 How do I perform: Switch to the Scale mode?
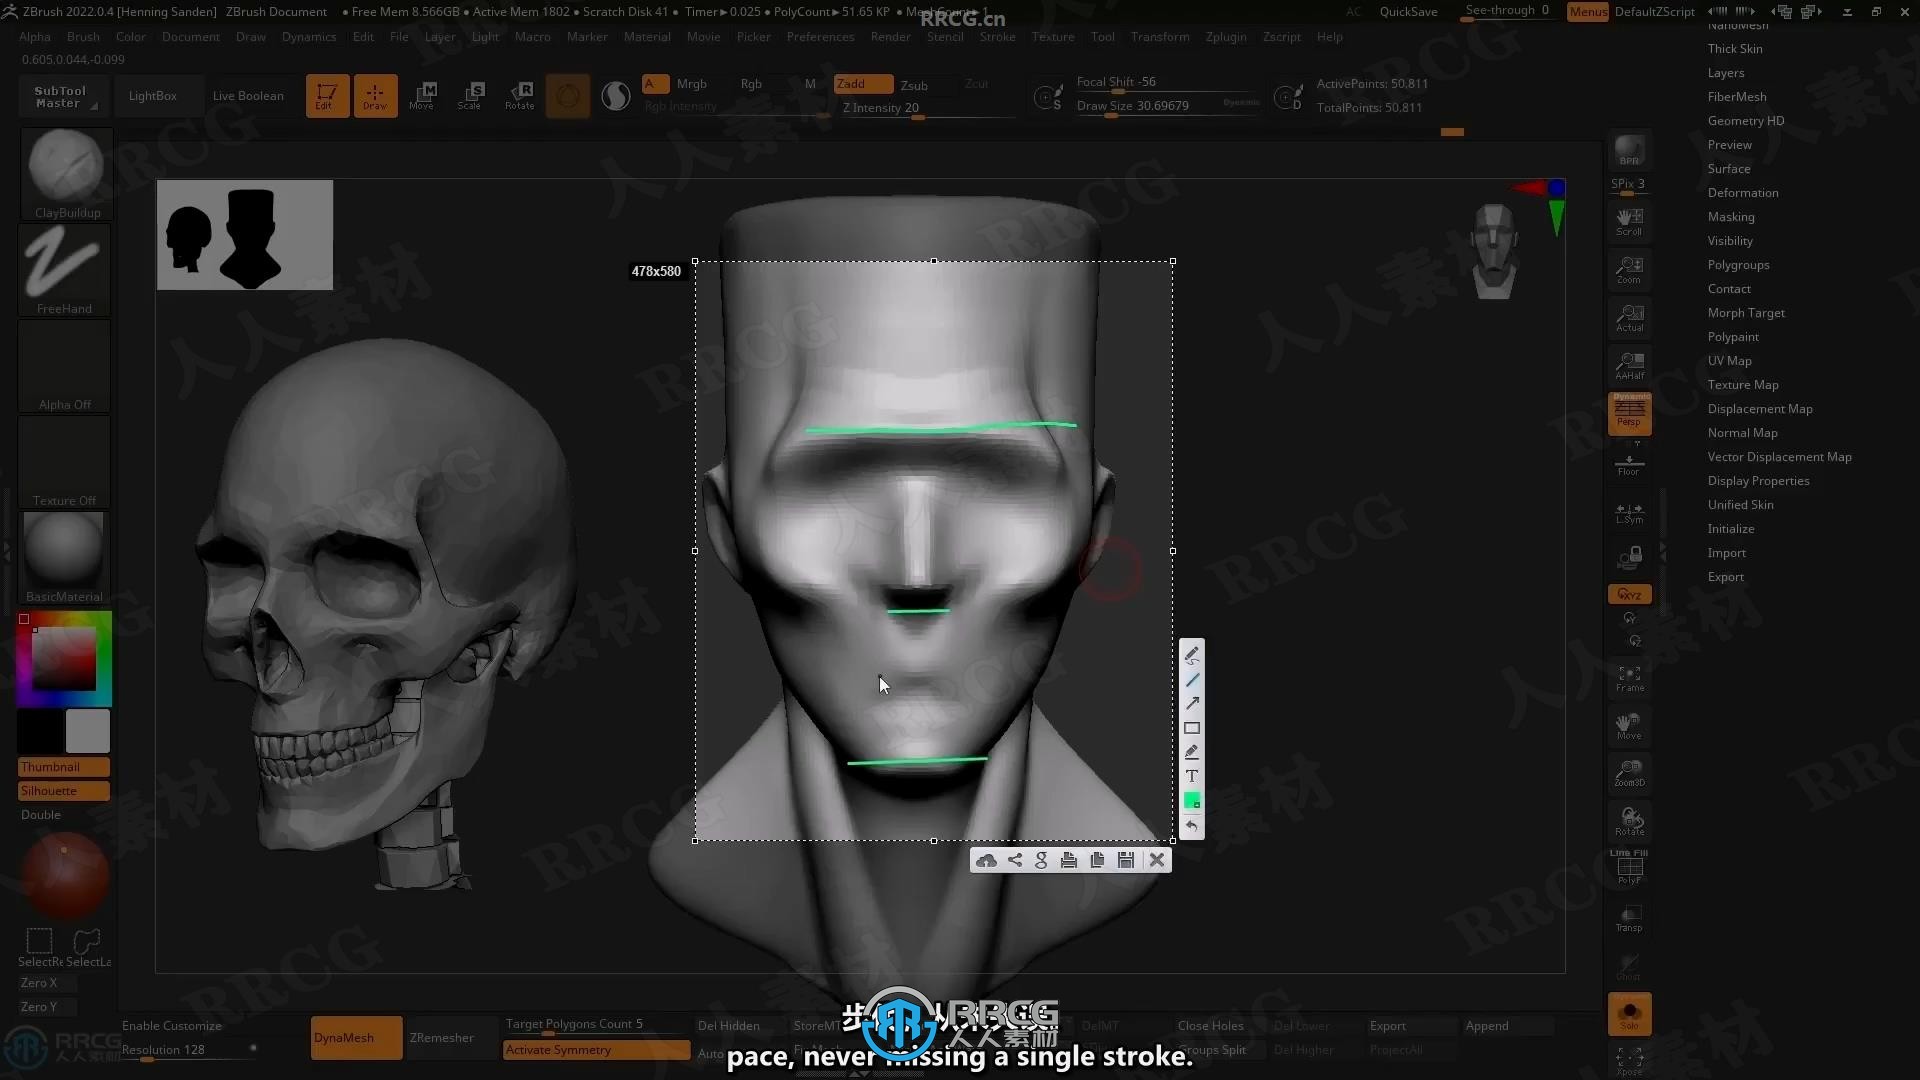(x=471, y=96)
